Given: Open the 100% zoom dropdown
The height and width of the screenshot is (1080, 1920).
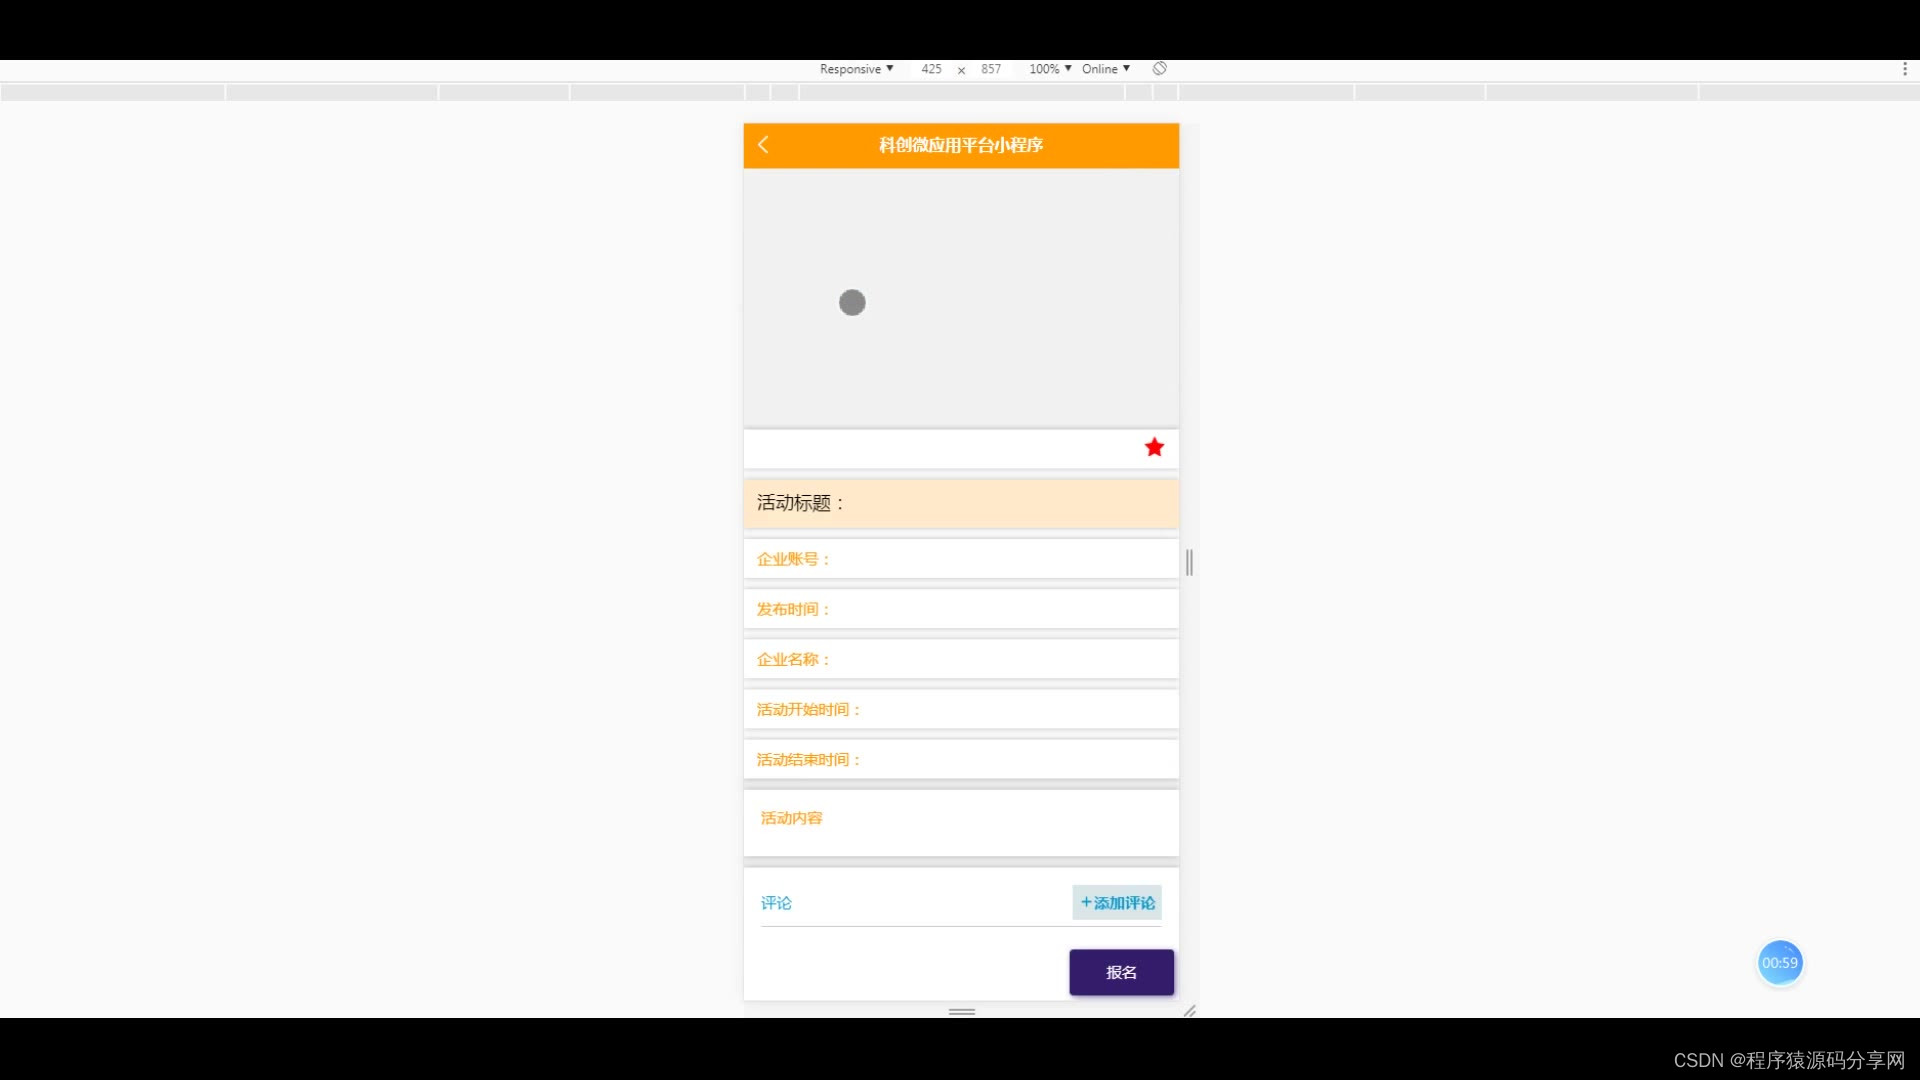Looking at the screenshot, I should point(1050,69).
